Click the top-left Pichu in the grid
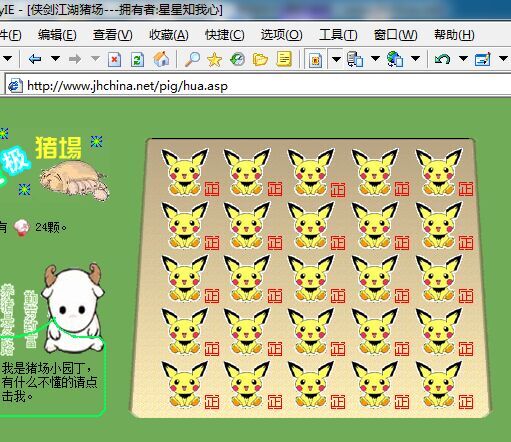The width and height of the screenshot is (511, 442). click(184, 172)
